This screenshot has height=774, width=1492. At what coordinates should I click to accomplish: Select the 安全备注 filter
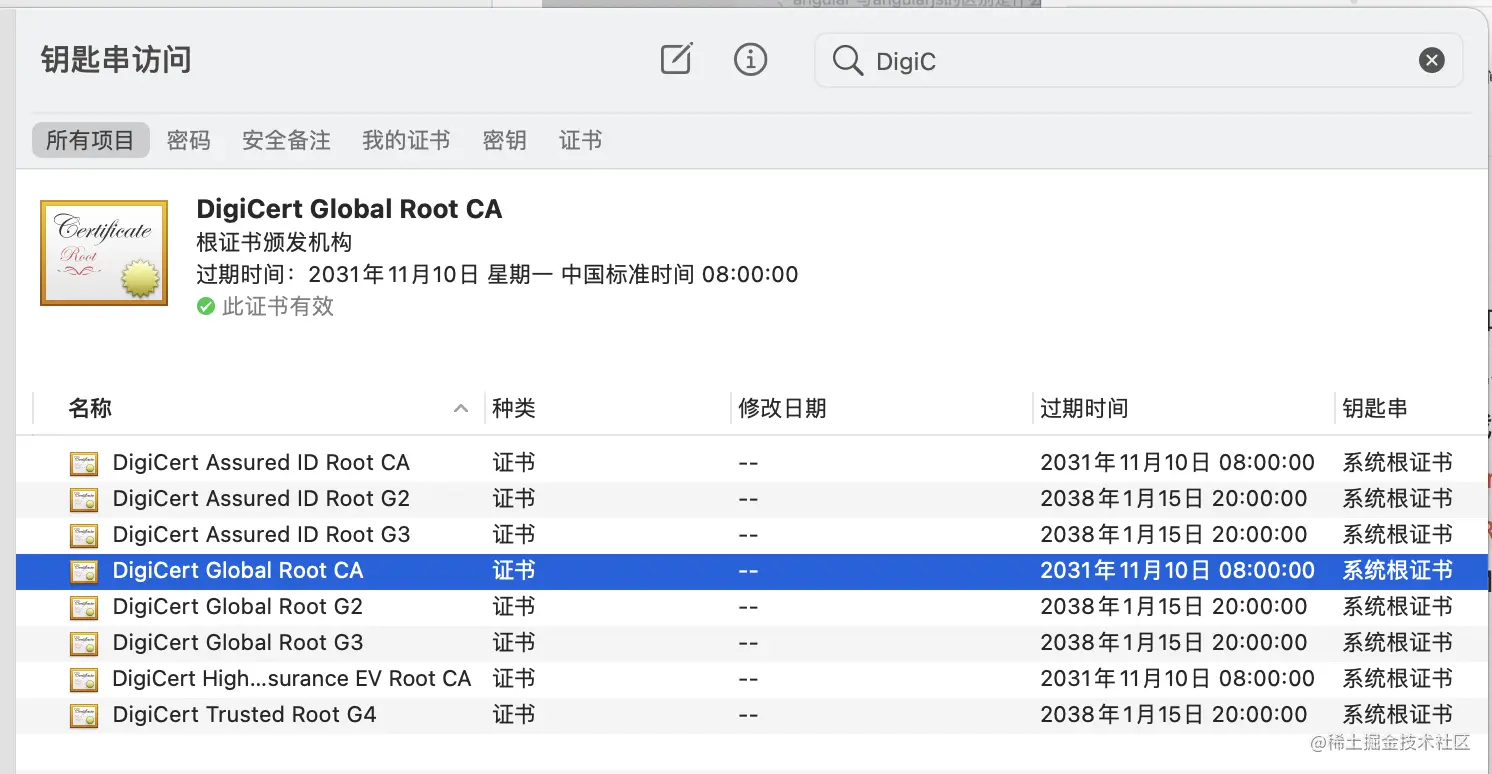click(286, 140)
